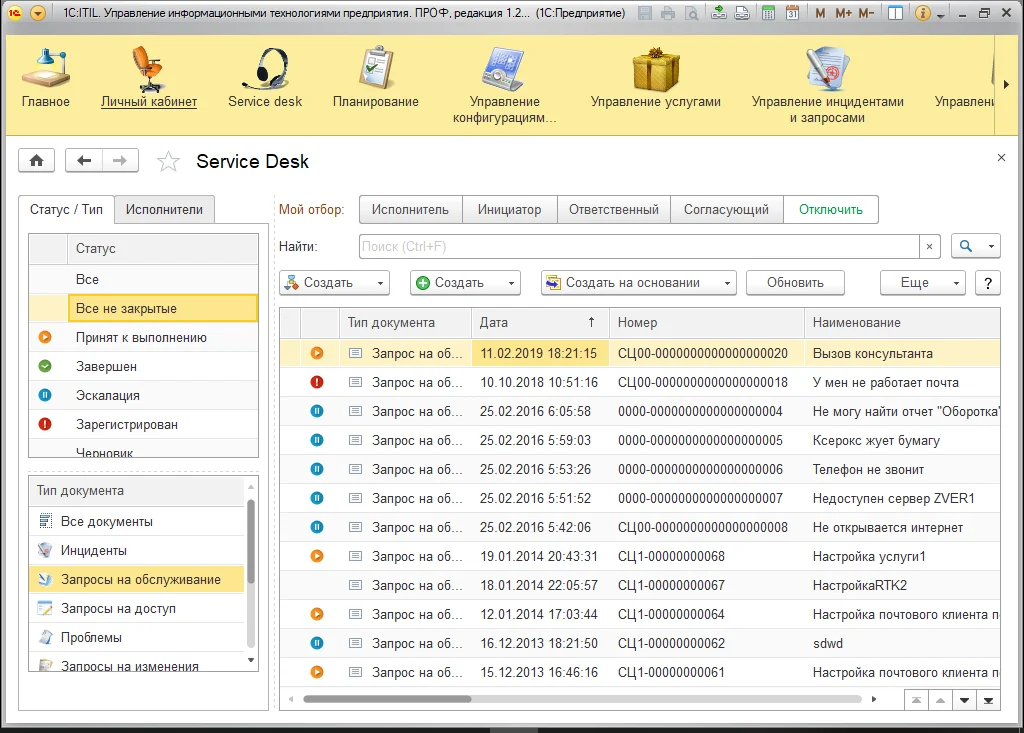This screenshot has height=733, width=1024.
Task: Click the grayed-out save icon in title bar
Action: pyautogui.click(x=645, y=12)
